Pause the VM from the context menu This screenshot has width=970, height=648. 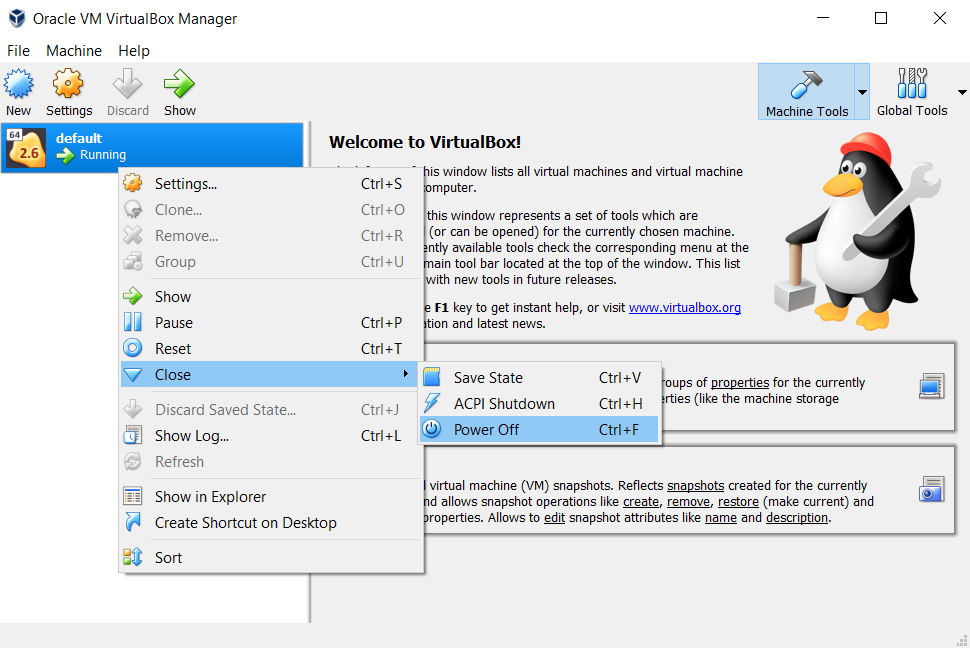pyautogui.click(x=271, y=322)
